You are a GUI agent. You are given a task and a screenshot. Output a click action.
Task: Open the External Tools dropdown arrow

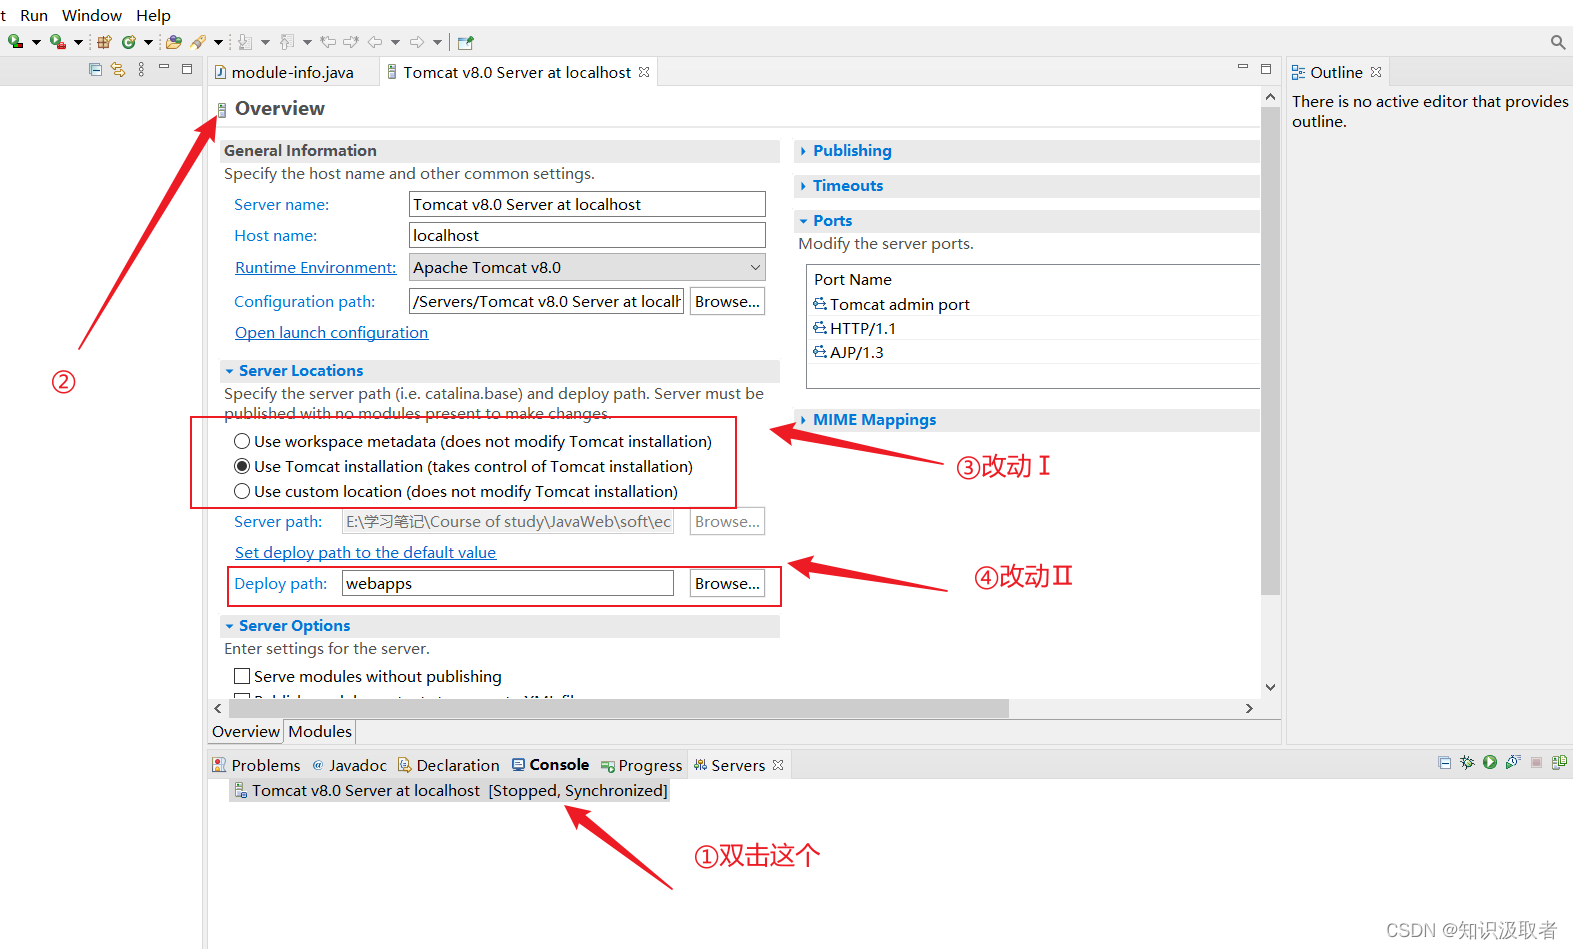point(78,42)
